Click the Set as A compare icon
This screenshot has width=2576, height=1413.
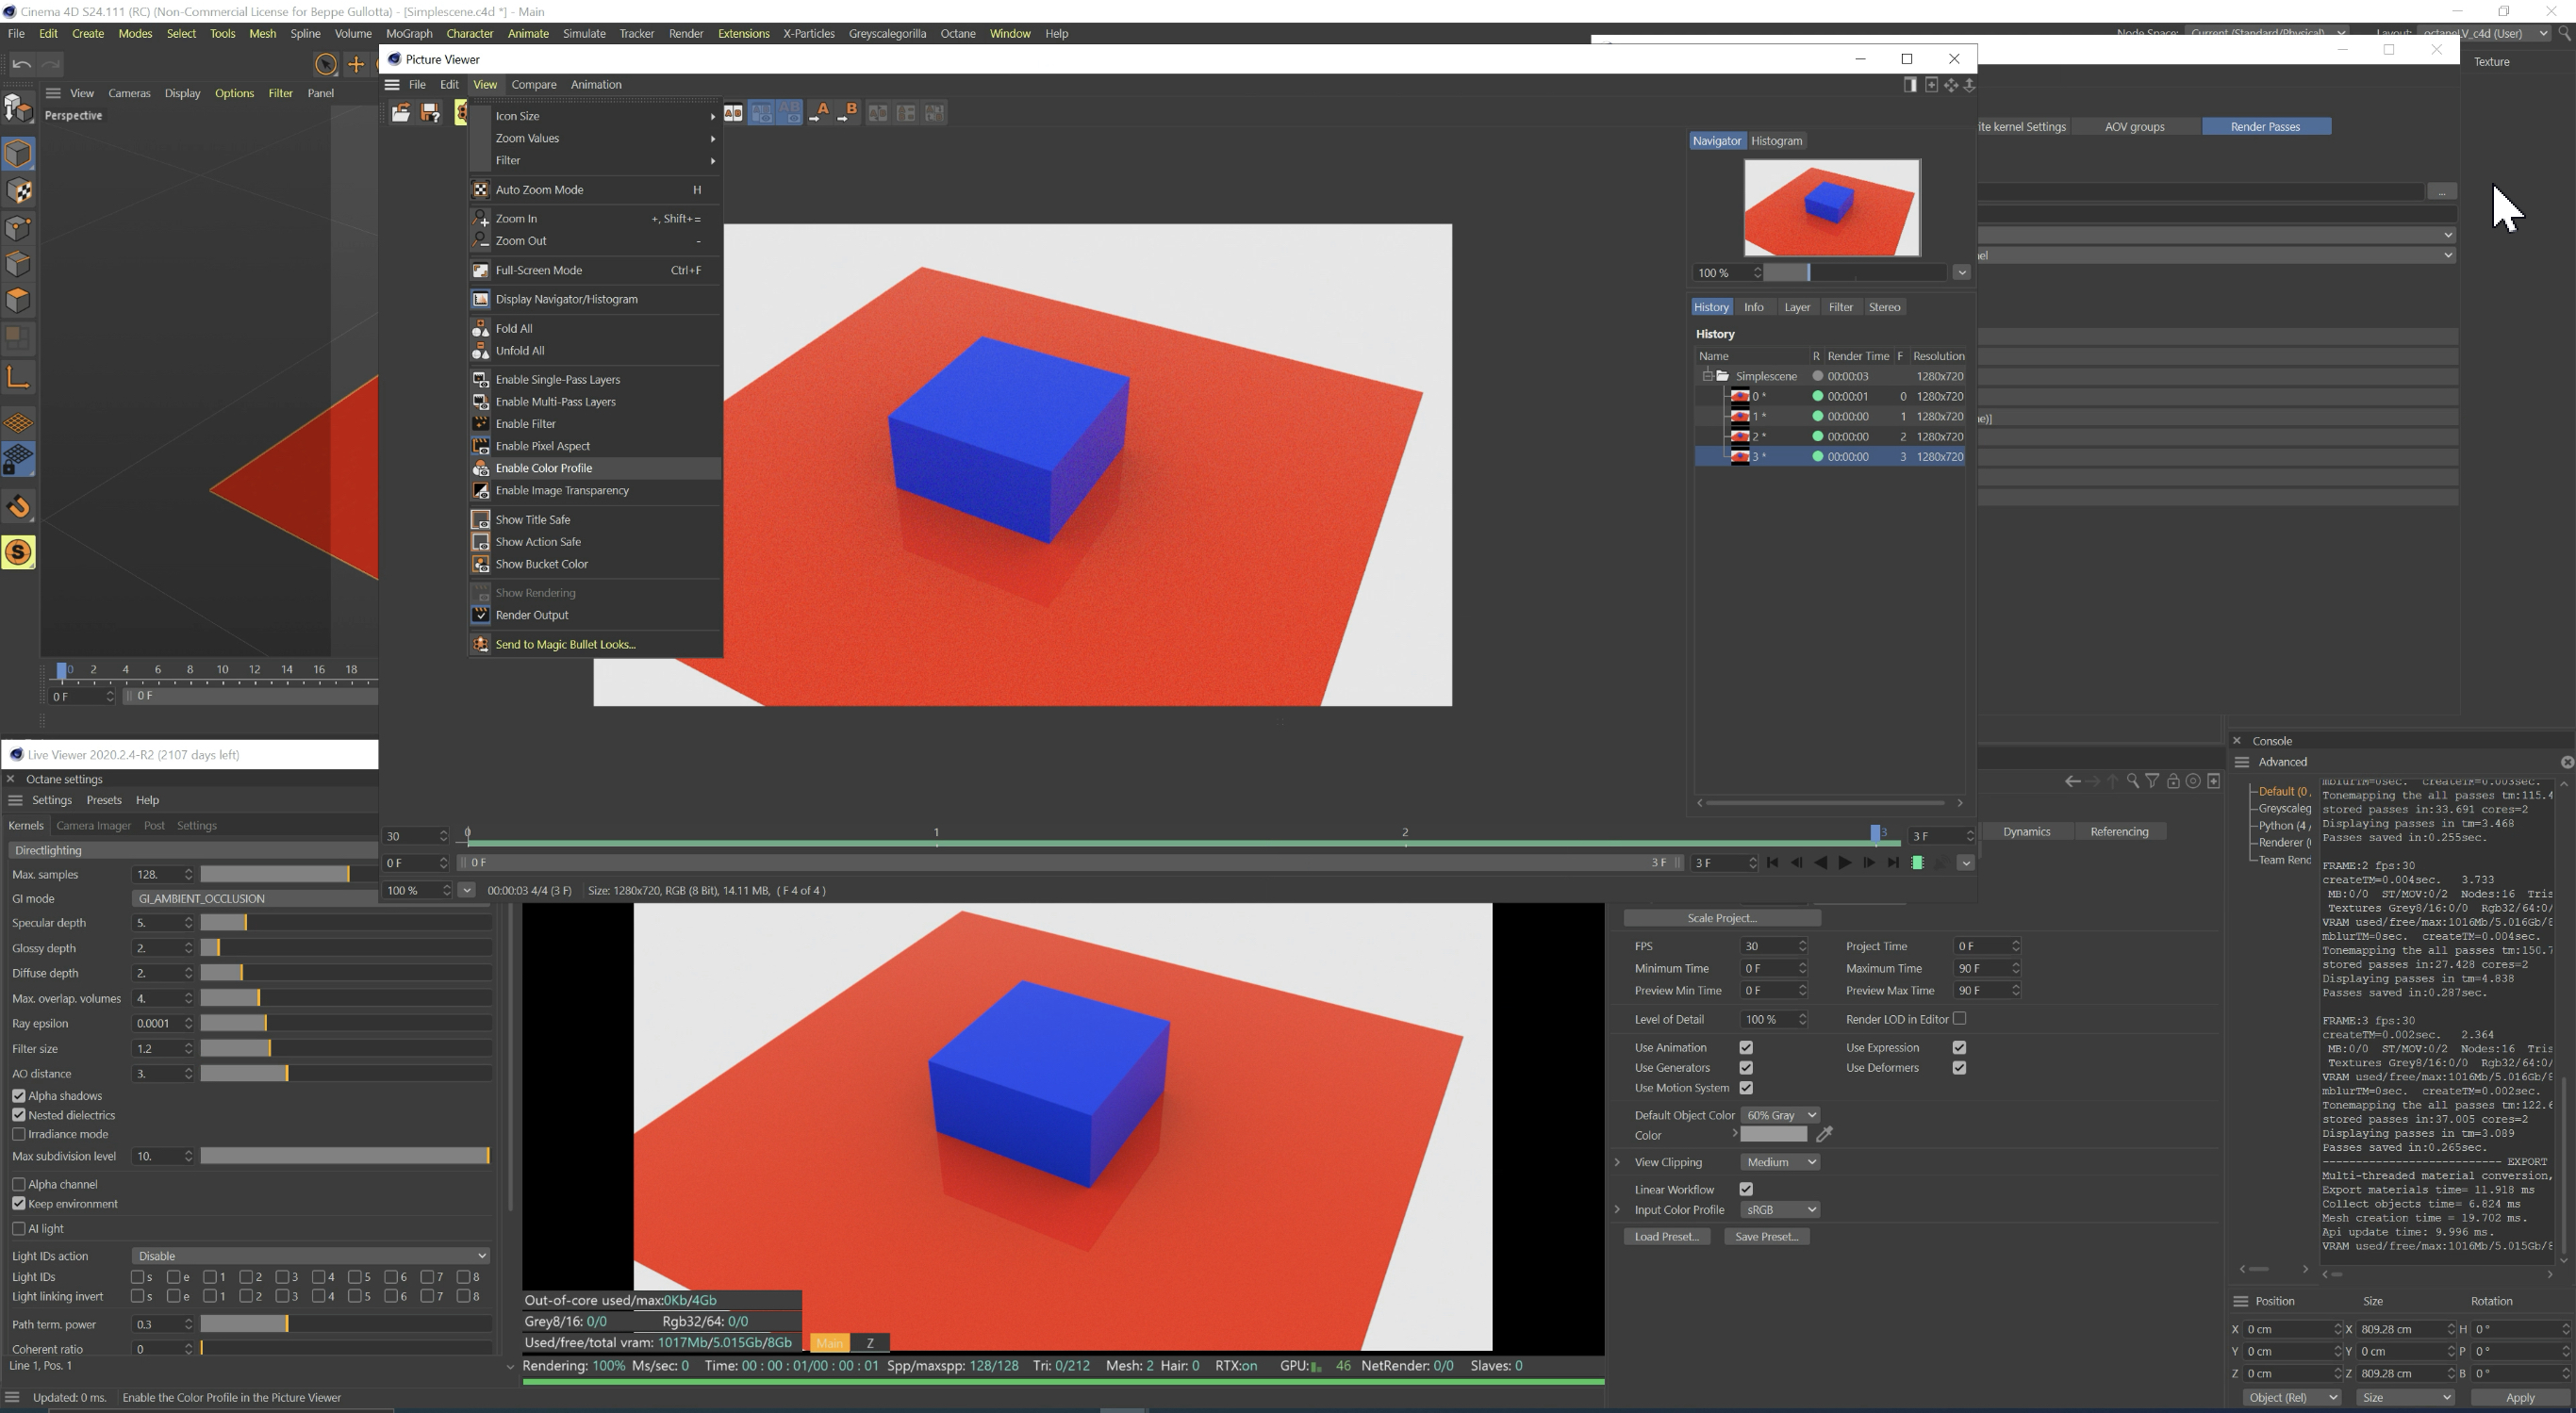[x=820, y=113]
